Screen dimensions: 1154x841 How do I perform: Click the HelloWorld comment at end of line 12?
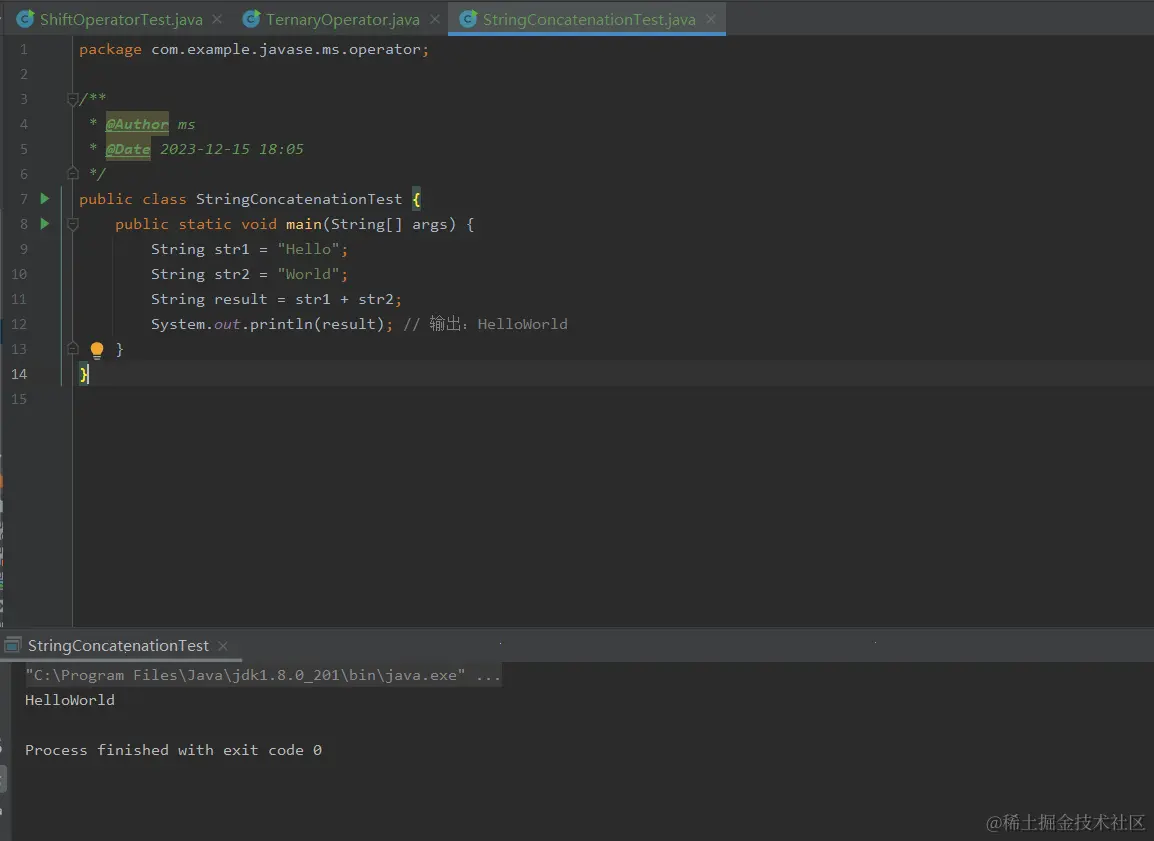[523, 324]
